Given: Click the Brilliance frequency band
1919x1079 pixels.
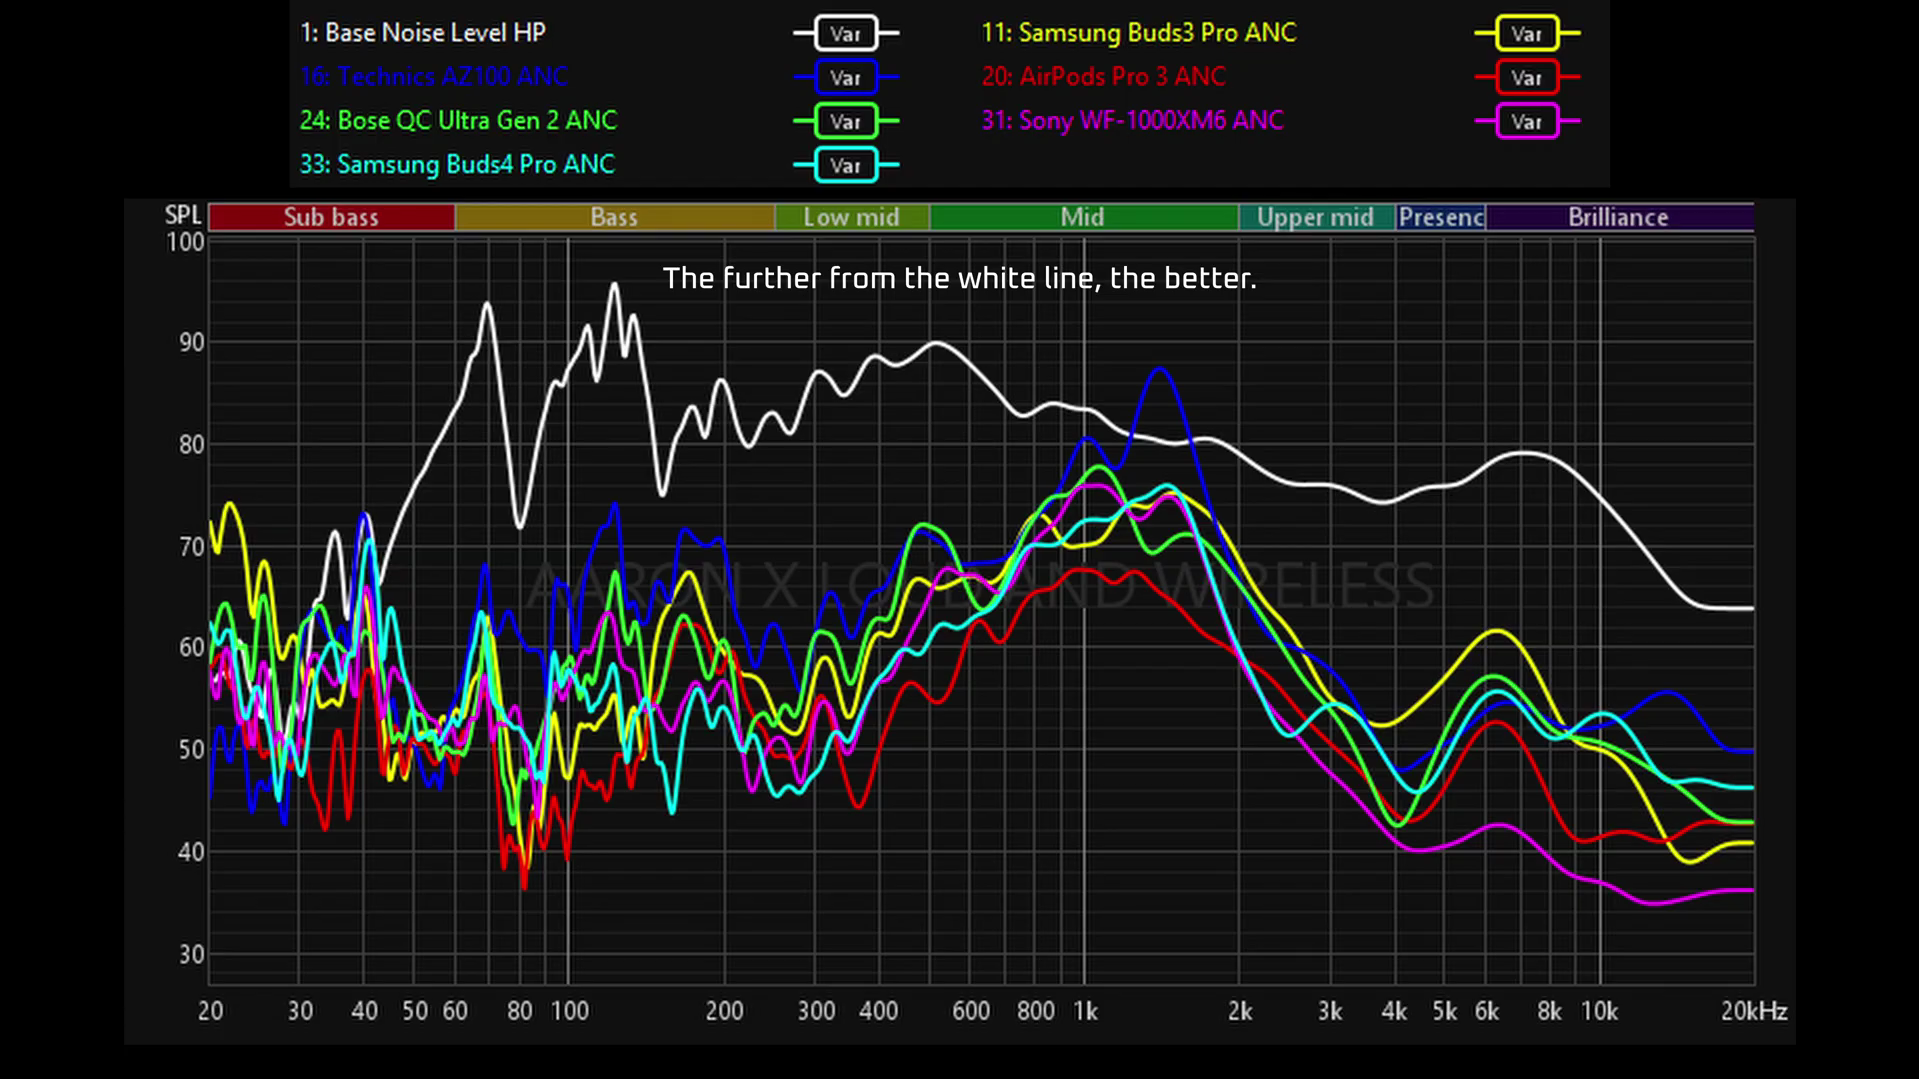Looking at the screenshot, I should click(1619, 217).
